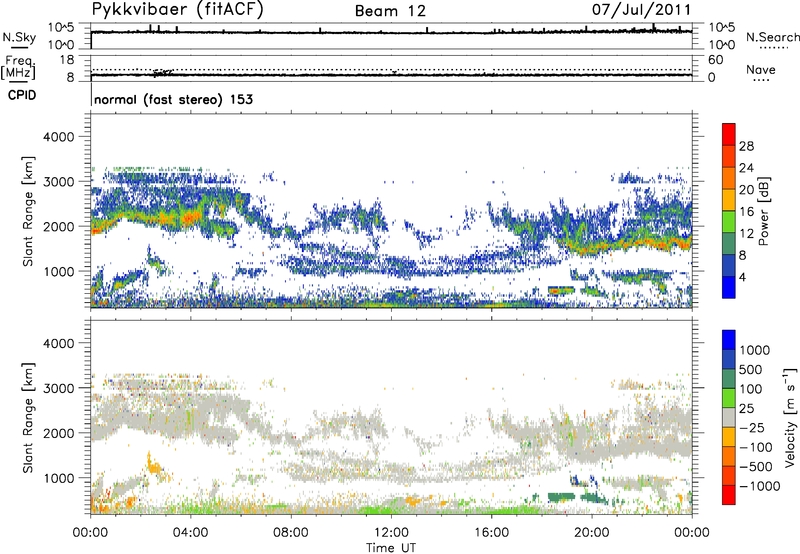Click the '16' label on the Power color bar
The height and width of the screenshot is (554, 800).
click(746, 212)
